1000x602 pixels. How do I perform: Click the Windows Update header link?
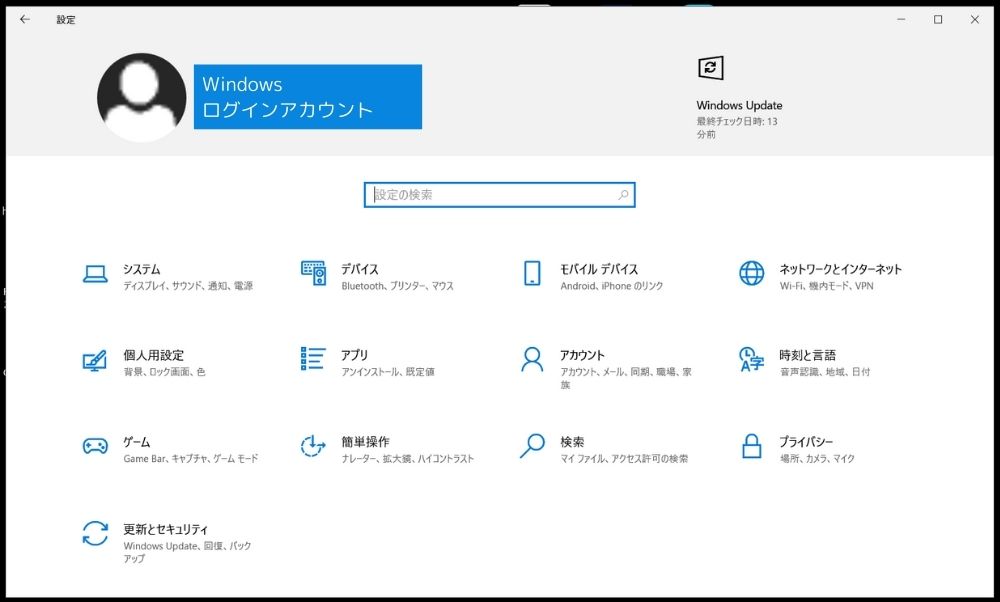point(739,105)
